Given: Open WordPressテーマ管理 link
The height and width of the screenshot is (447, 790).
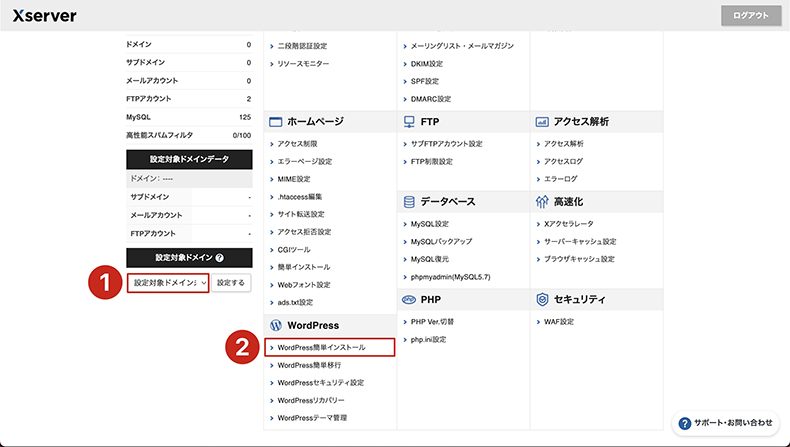Looking at the screenshot, I should pos(312,418).
